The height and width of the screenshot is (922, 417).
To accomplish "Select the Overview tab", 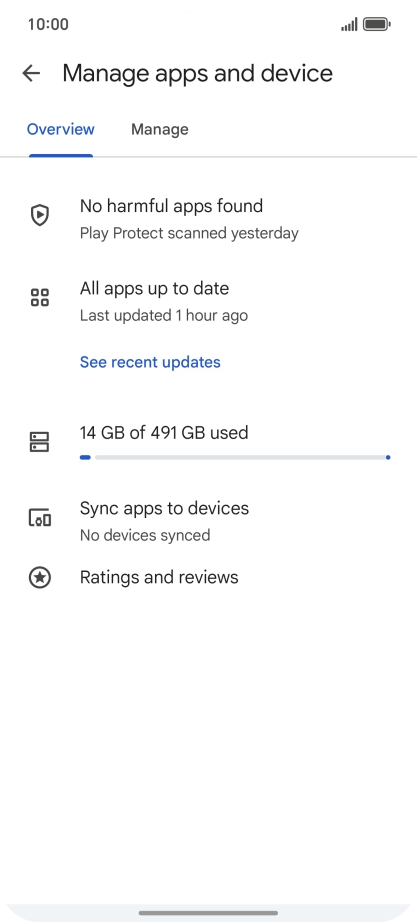I will [x=61, y=129].
